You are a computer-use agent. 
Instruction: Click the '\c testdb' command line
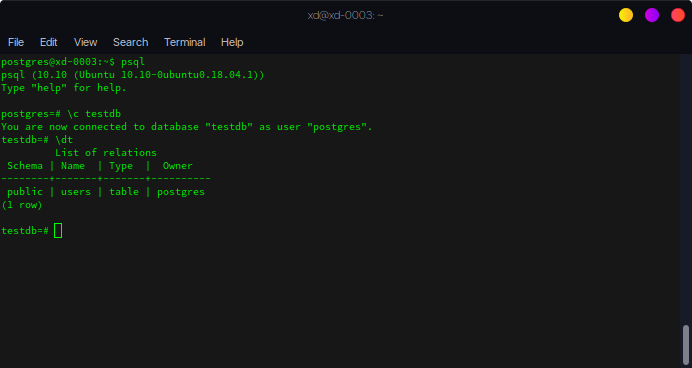pyautogui.click(x=61, y=114)
